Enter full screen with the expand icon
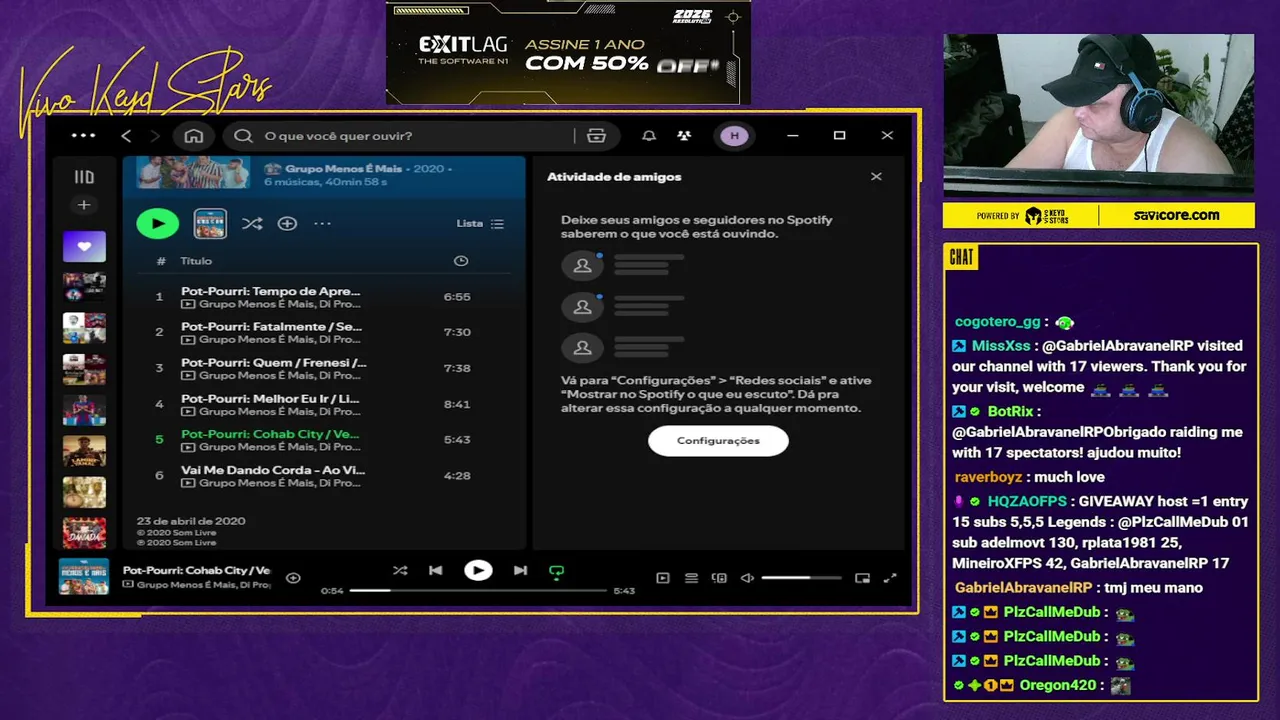 (890, 578)
